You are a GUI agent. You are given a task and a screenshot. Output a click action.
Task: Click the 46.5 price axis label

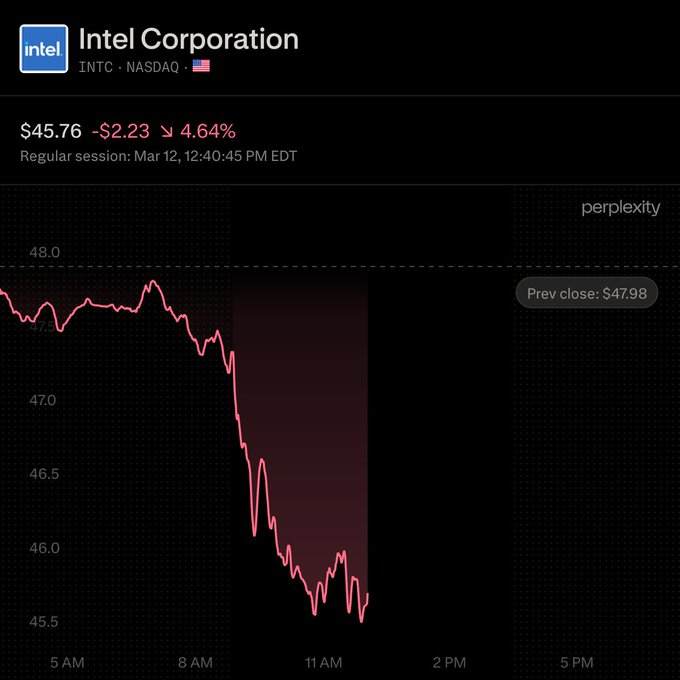43,474
